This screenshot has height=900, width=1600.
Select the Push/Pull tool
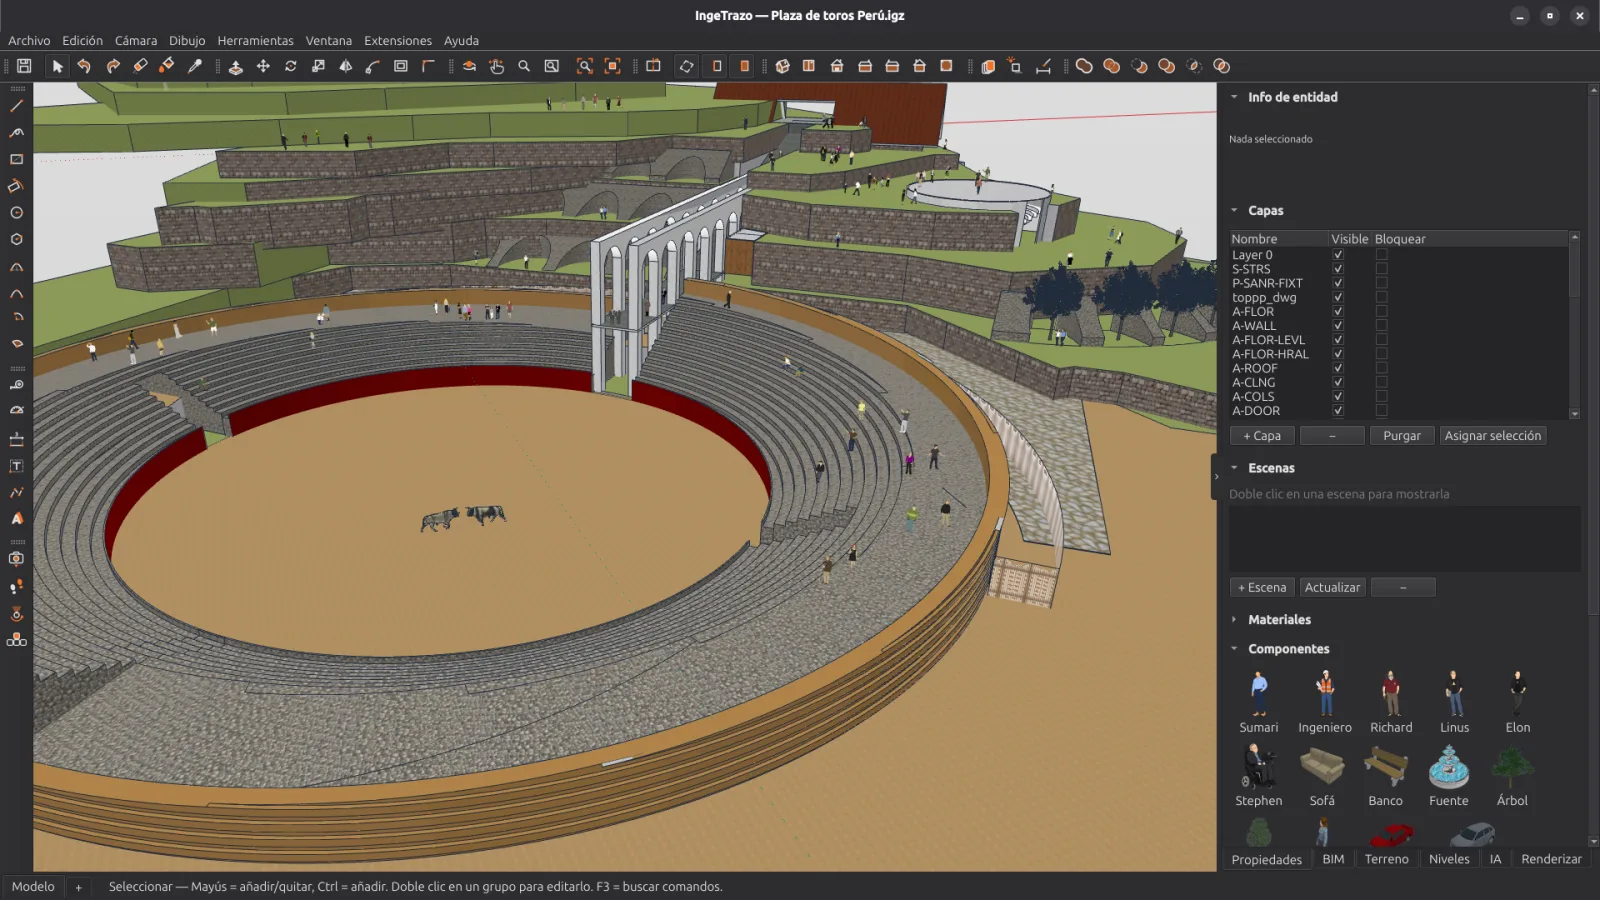tap(235, 66)
